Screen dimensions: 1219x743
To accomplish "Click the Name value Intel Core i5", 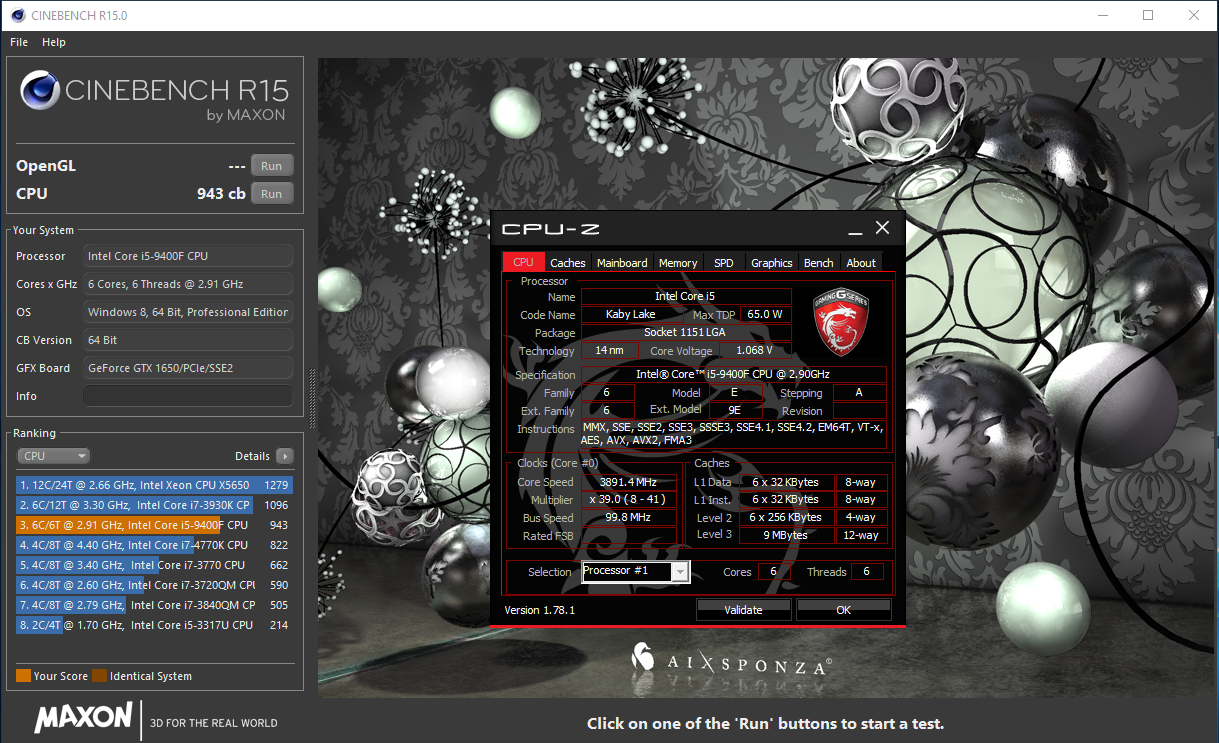I will pyautogui.click(x=686, y=296).
